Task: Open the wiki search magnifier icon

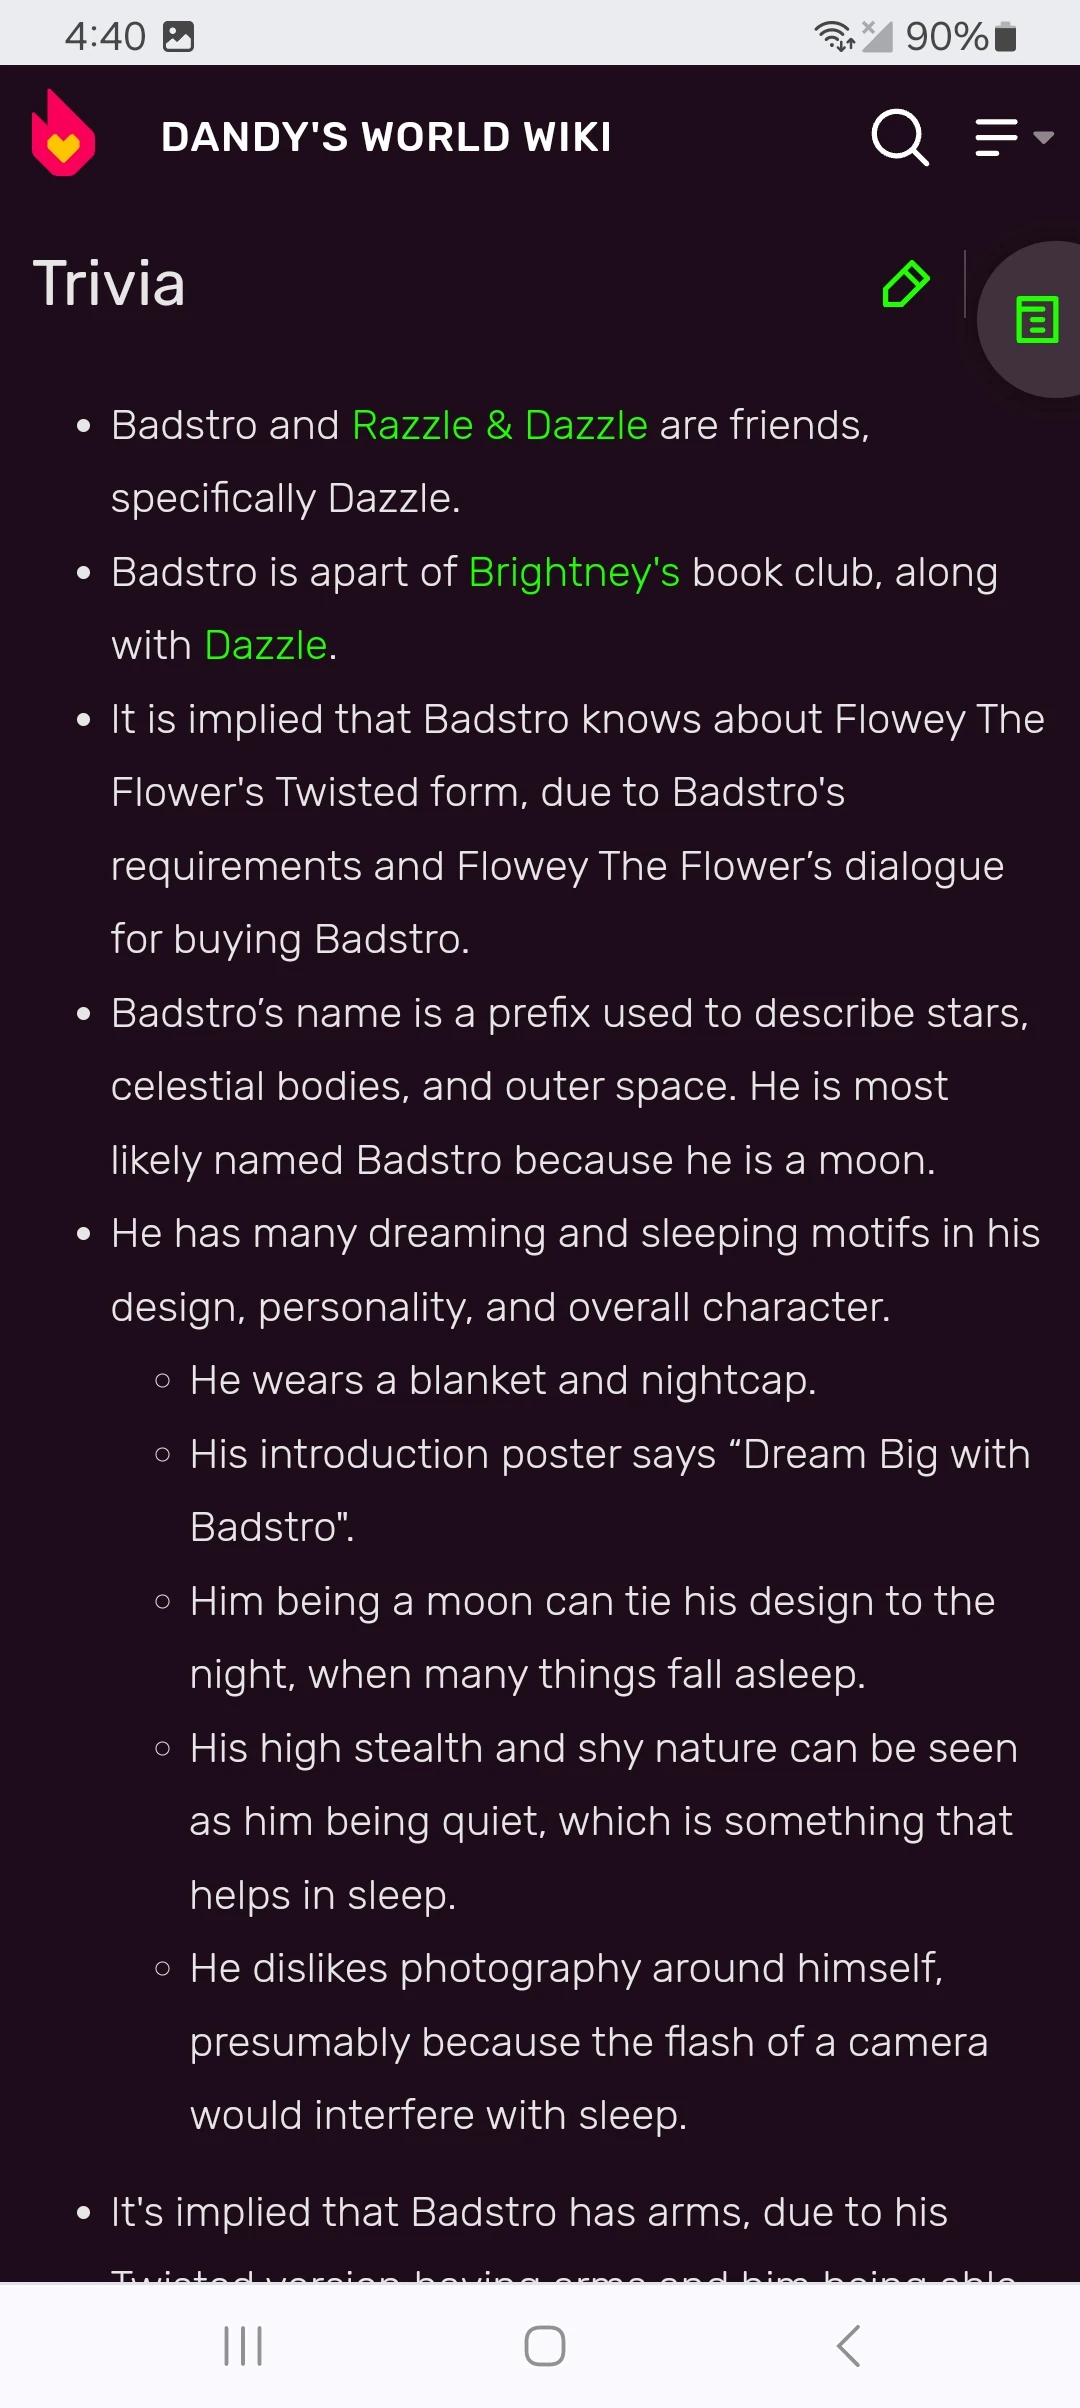Action: pyautogui.click(x=900, y=137)
